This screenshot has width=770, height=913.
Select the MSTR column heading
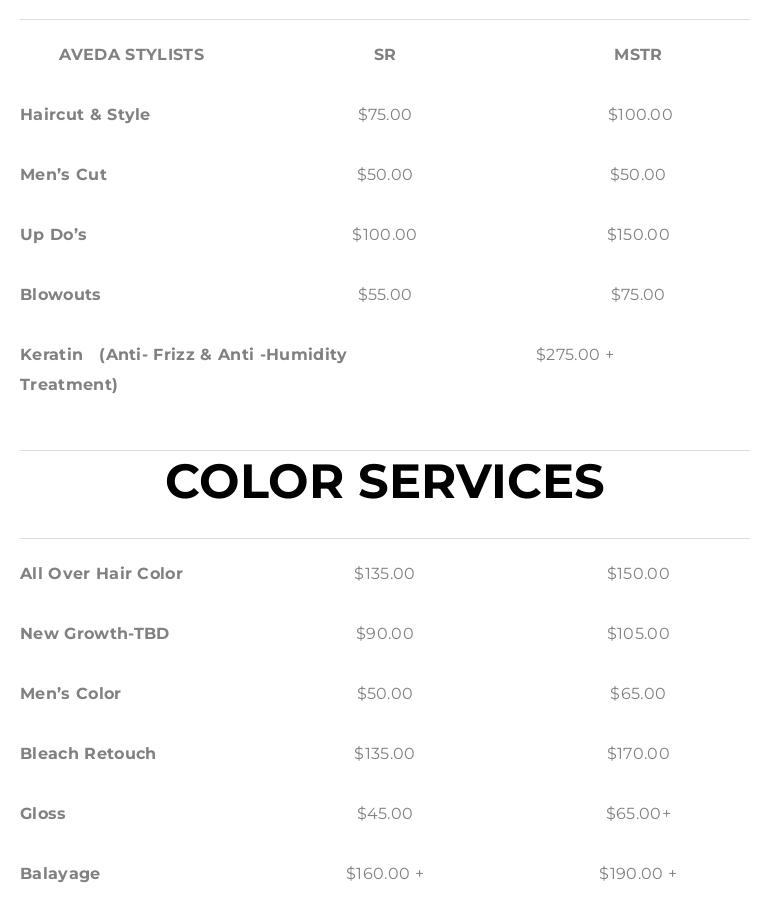coord(638,55)
